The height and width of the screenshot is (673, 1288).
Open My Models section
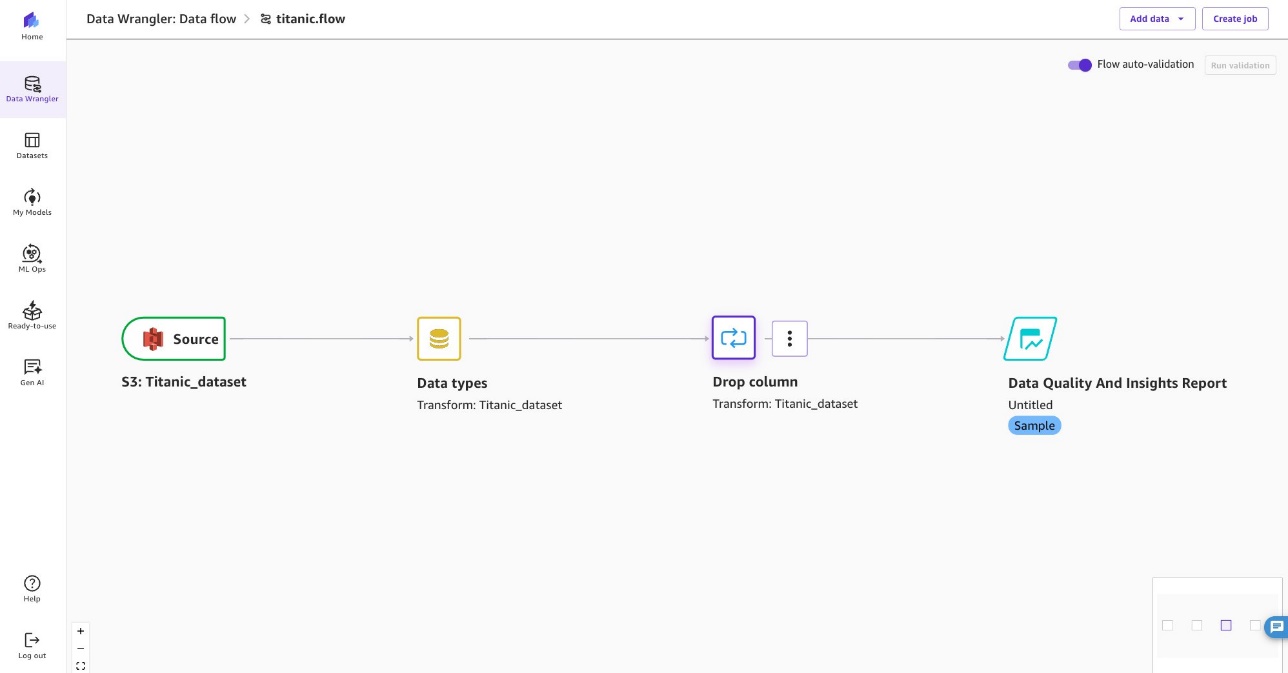(x=32, y=203)
